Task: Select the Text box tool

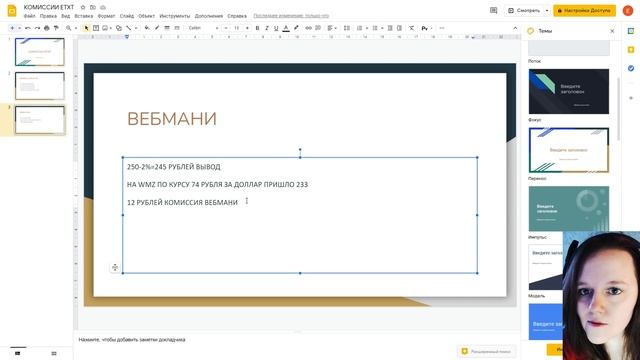Action: (96, 28)
